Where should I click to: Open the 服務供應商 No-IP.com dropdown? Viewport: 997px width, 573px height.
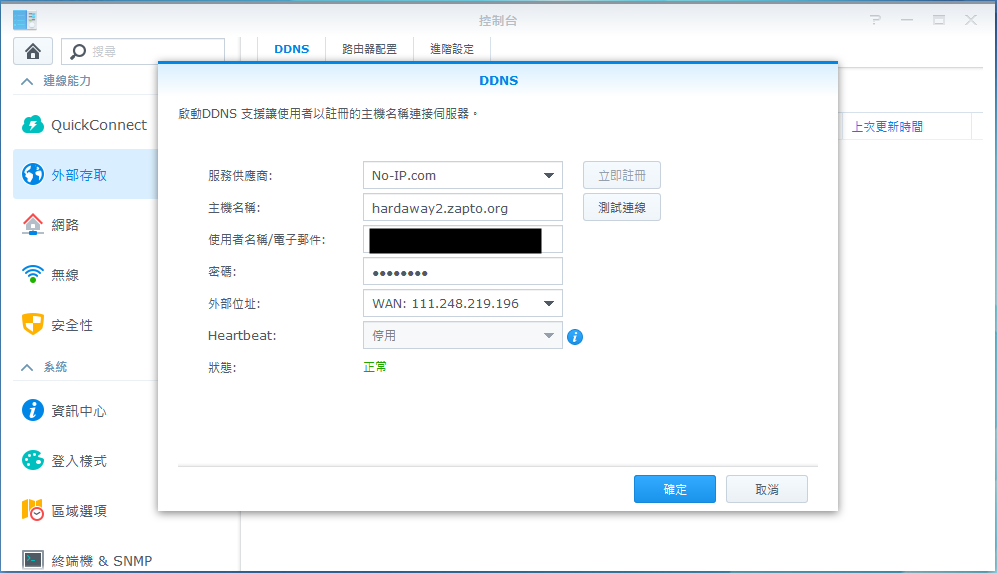point(462,176)
